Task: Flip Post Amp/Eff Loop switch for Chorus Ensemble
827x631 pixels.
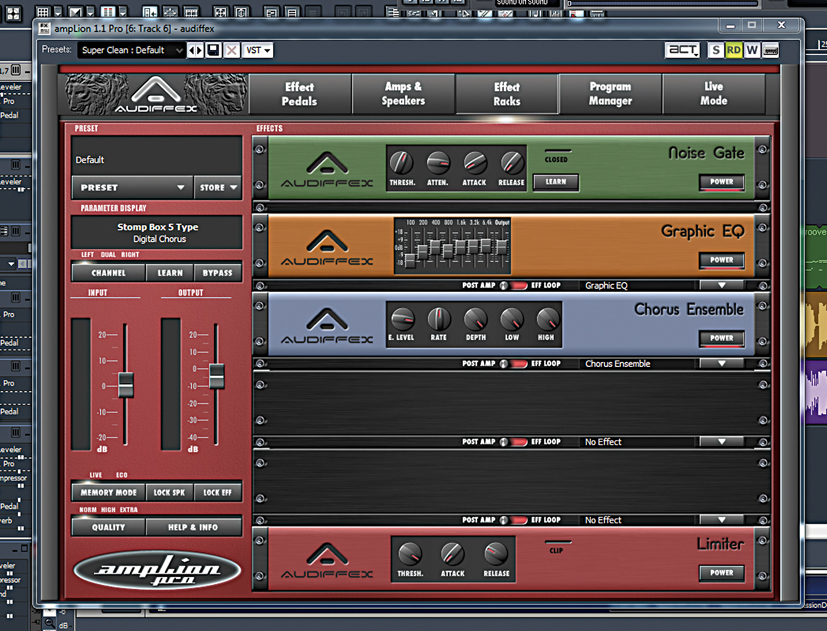Action: point(513,364)
